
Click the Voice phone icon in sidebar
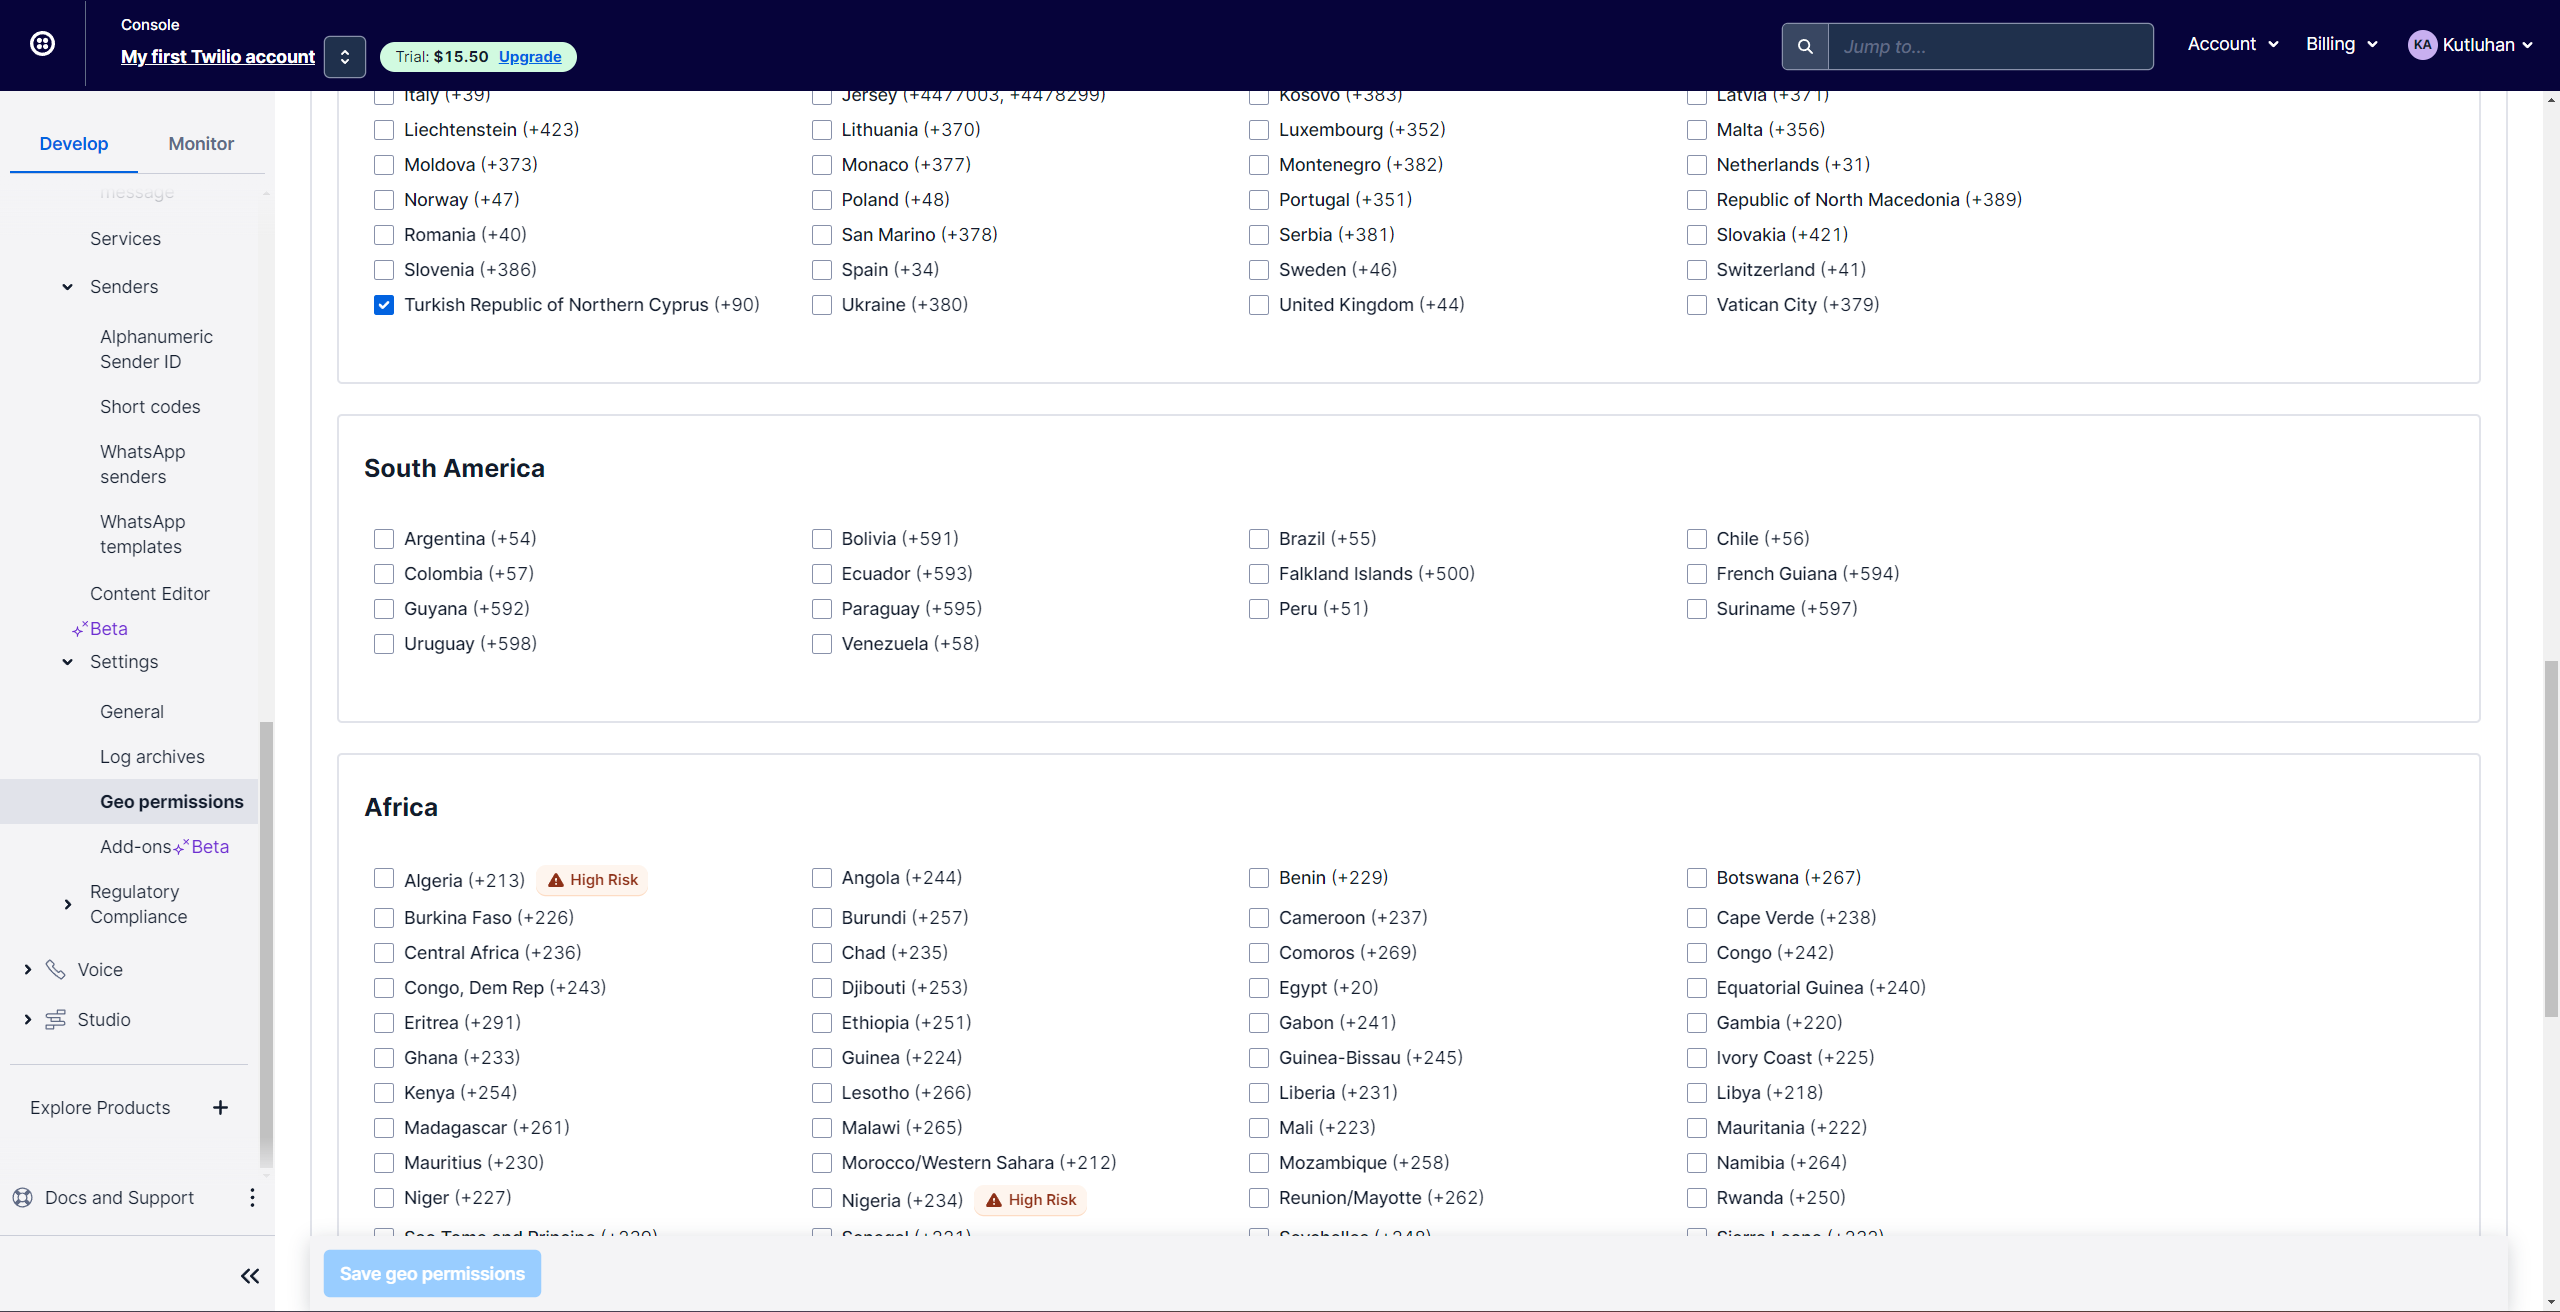[x=56, y=969]
